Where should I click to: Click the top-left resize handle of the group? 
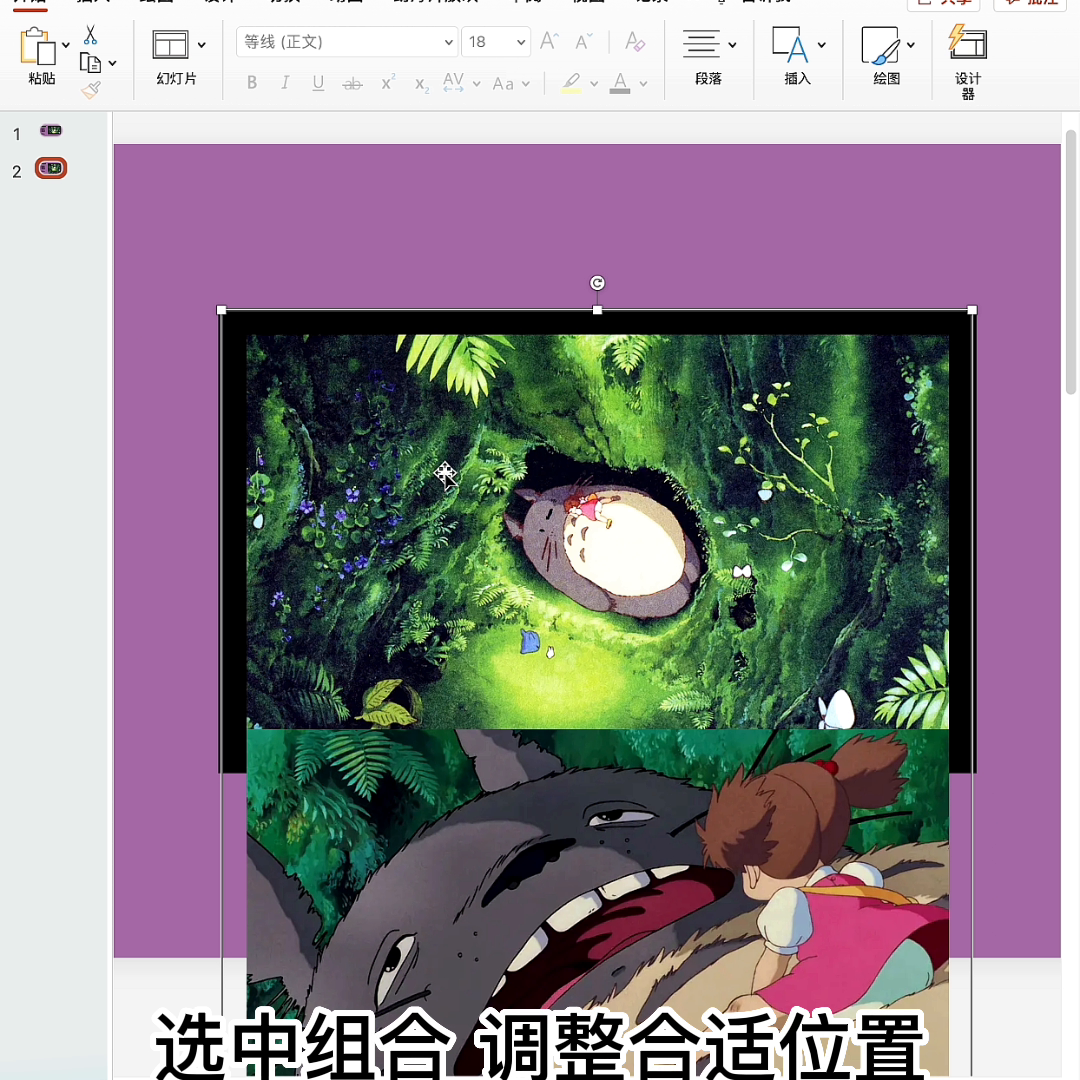[221, 310]
